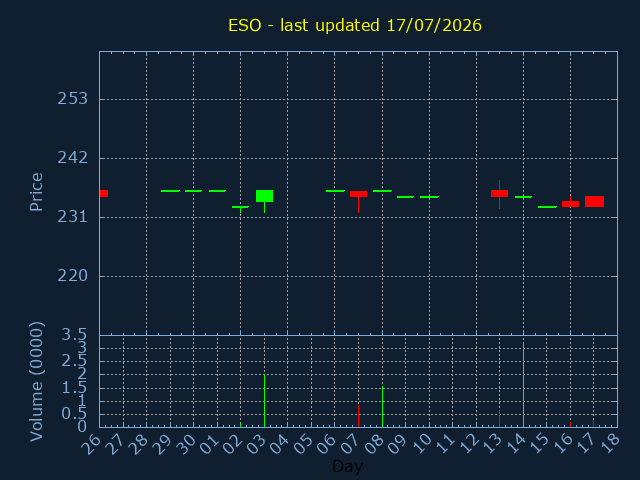Screen dimensions: 640x480
Task: Click the green volume bar on day 03
Action: point(264,400)
